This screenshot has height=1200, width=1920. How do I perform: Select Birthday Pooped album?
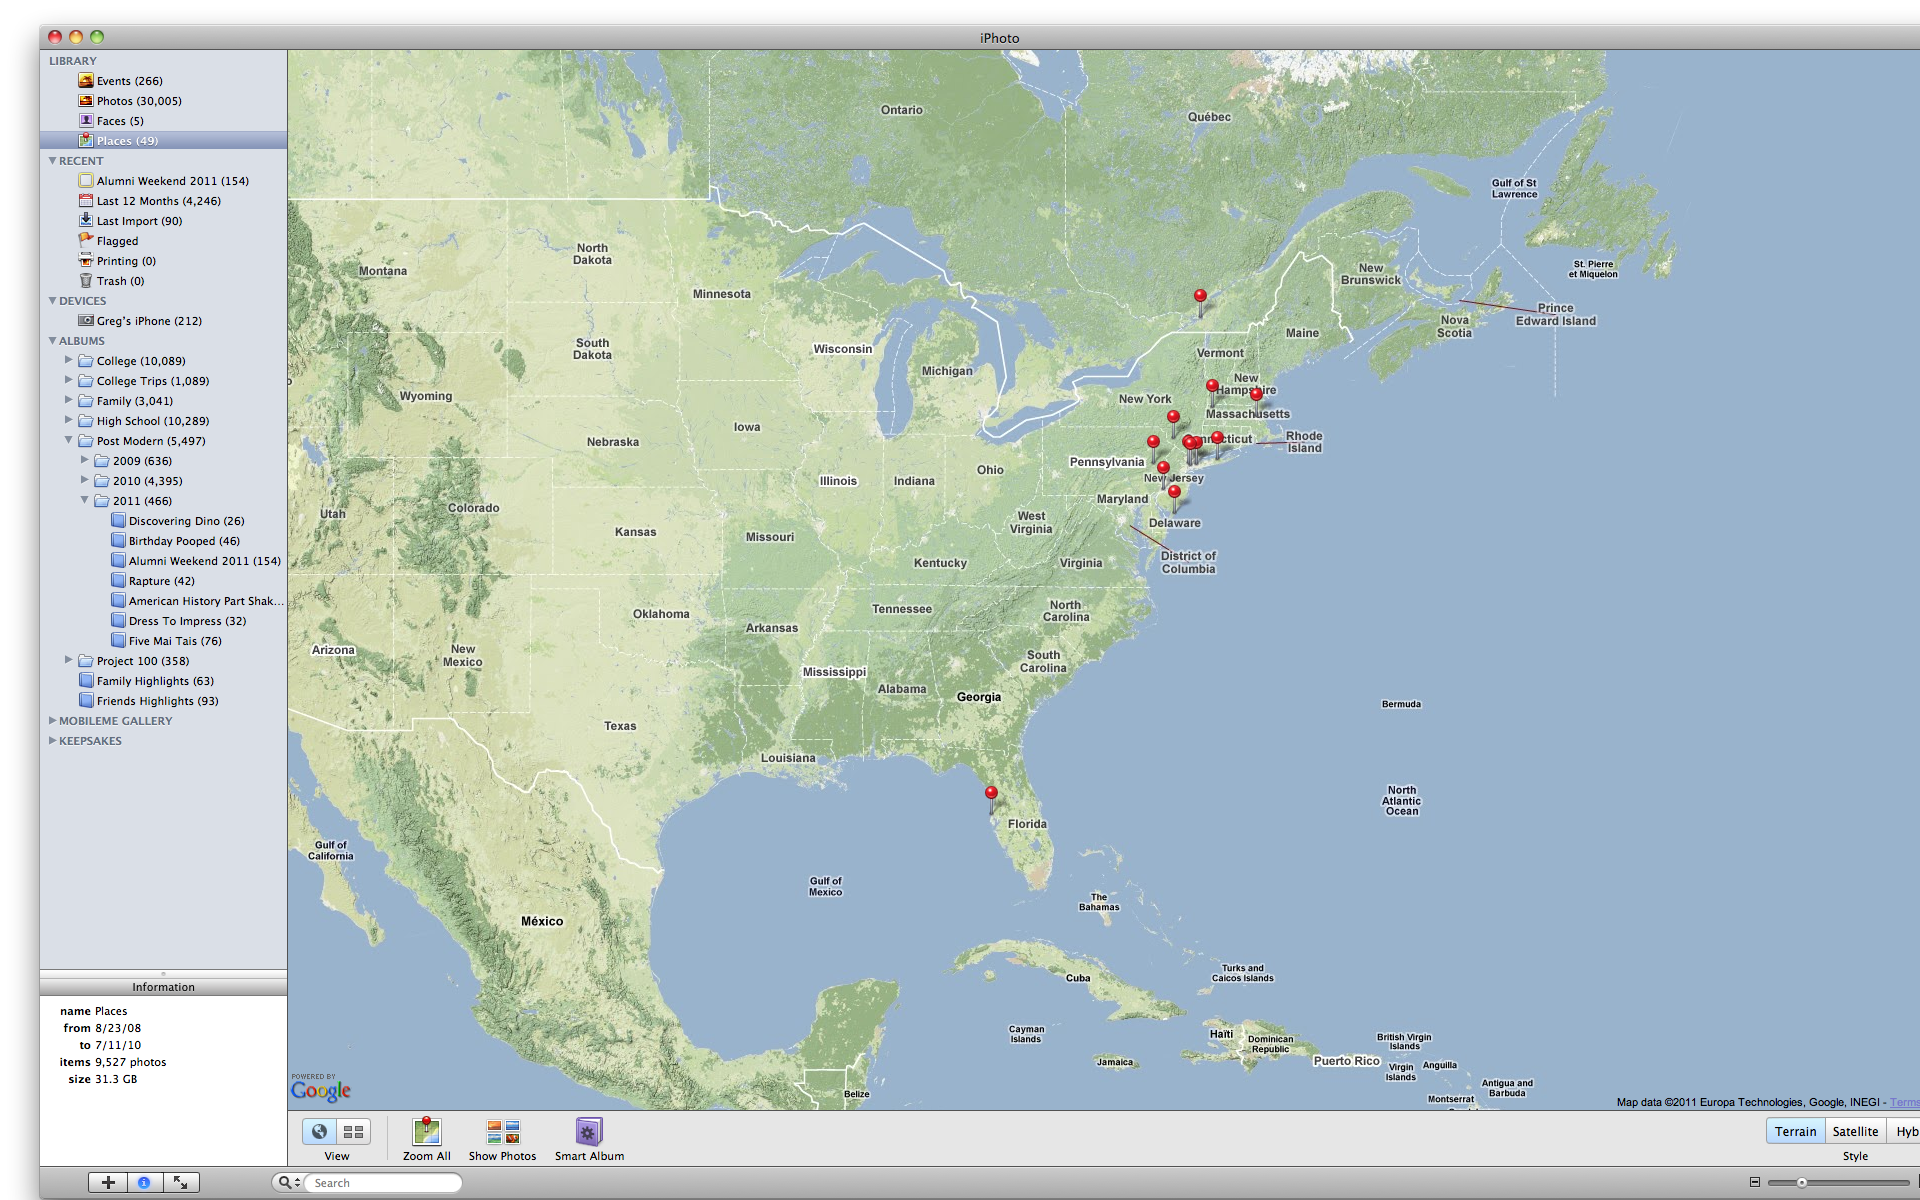[x=175, y=541]
